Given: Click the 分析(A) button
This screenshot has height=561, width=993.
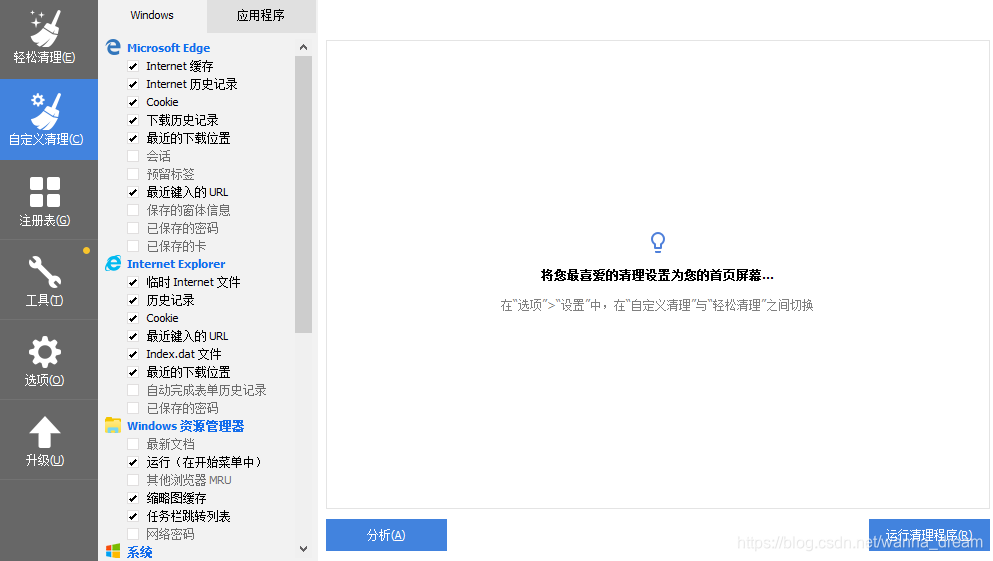Looking at the screenshot, I should click(x=386, y=535).
